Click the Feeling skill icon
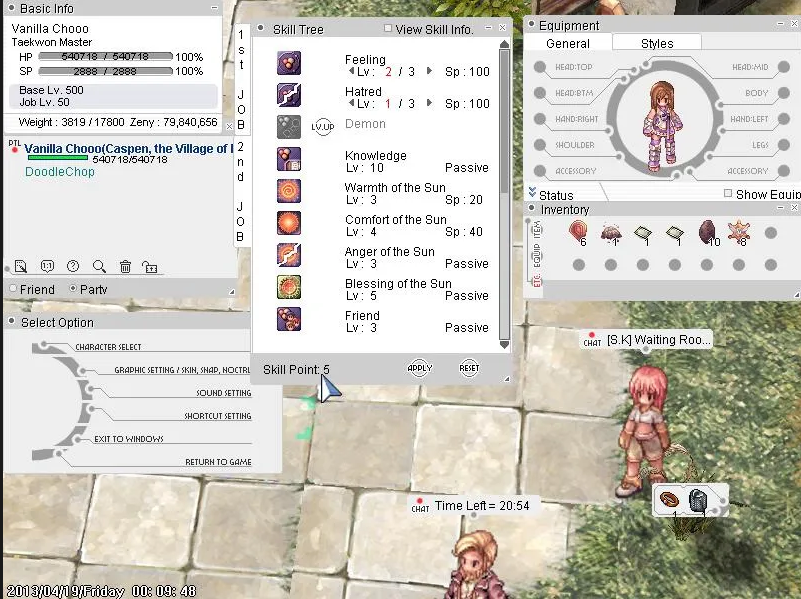This screenshot has width=801, height=599. click(288, 63)
